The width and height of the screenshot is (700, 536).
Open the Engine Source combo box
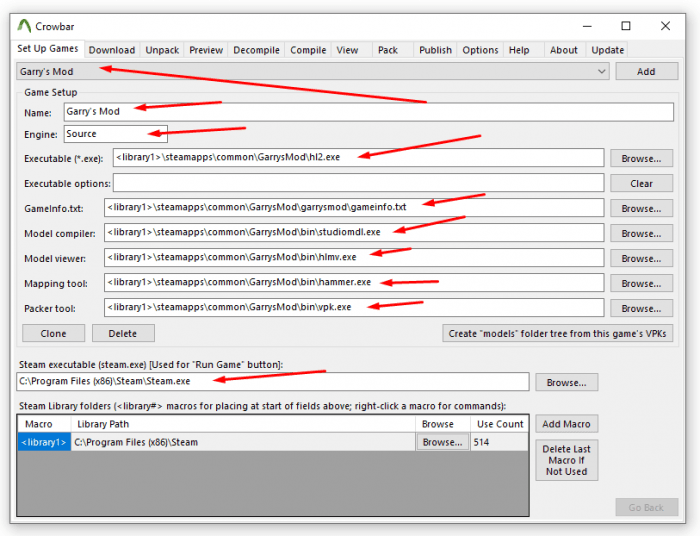[116, 134]
